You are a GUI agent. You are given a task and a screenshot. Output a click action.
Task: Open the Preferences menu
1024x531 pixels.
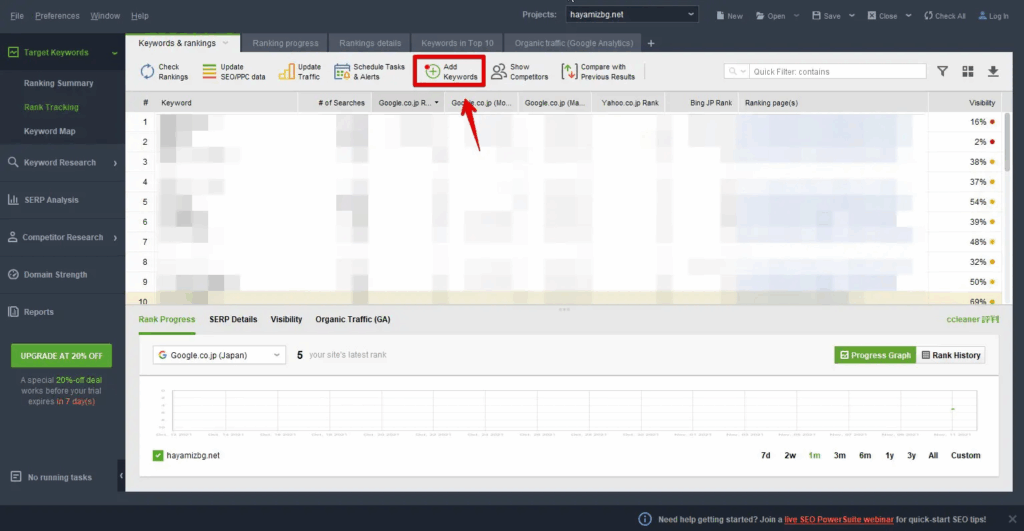(x=57, y=16)
